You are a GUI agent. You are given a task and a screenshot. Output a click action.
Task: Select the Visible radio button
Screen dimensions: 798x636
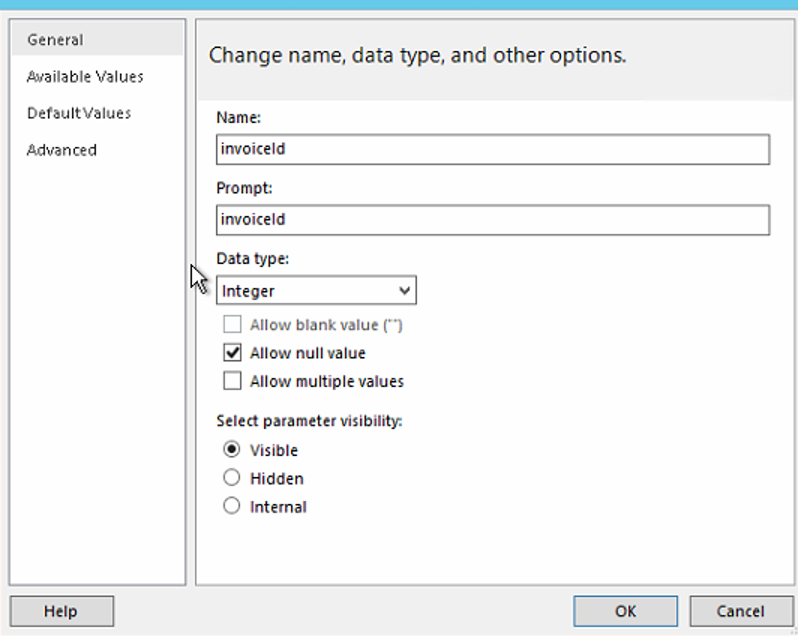click(232, 450)
